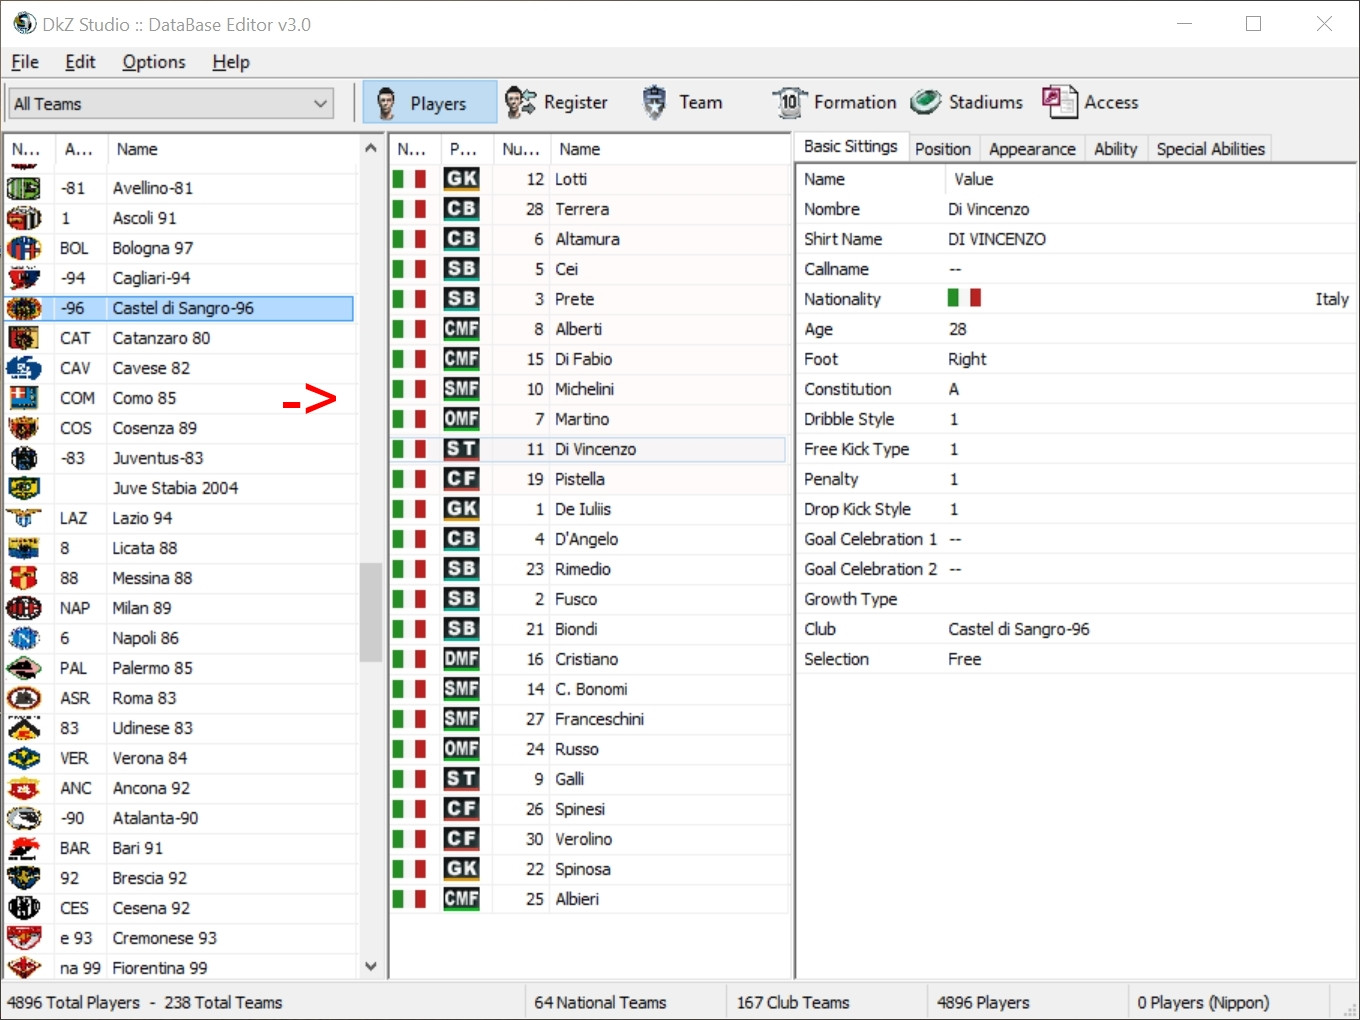Screen dimensions: 1360x1020
Task: Click the GK position badge for Lotti
Action: (462, 179)
